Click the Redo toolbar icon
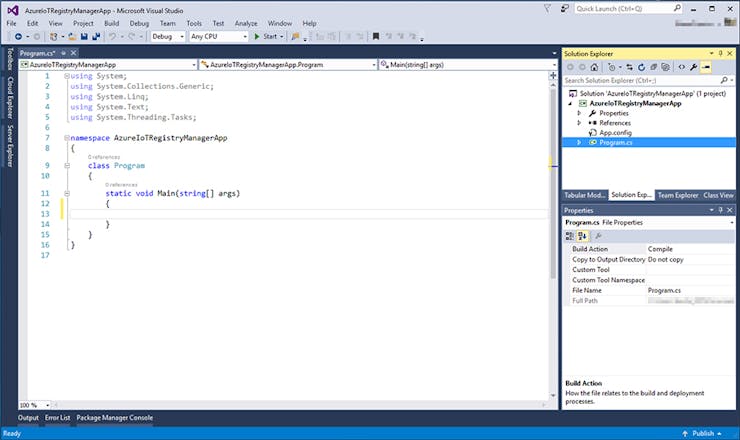The width and height of the screenshot is (740, 440). (x=132, y=36)
